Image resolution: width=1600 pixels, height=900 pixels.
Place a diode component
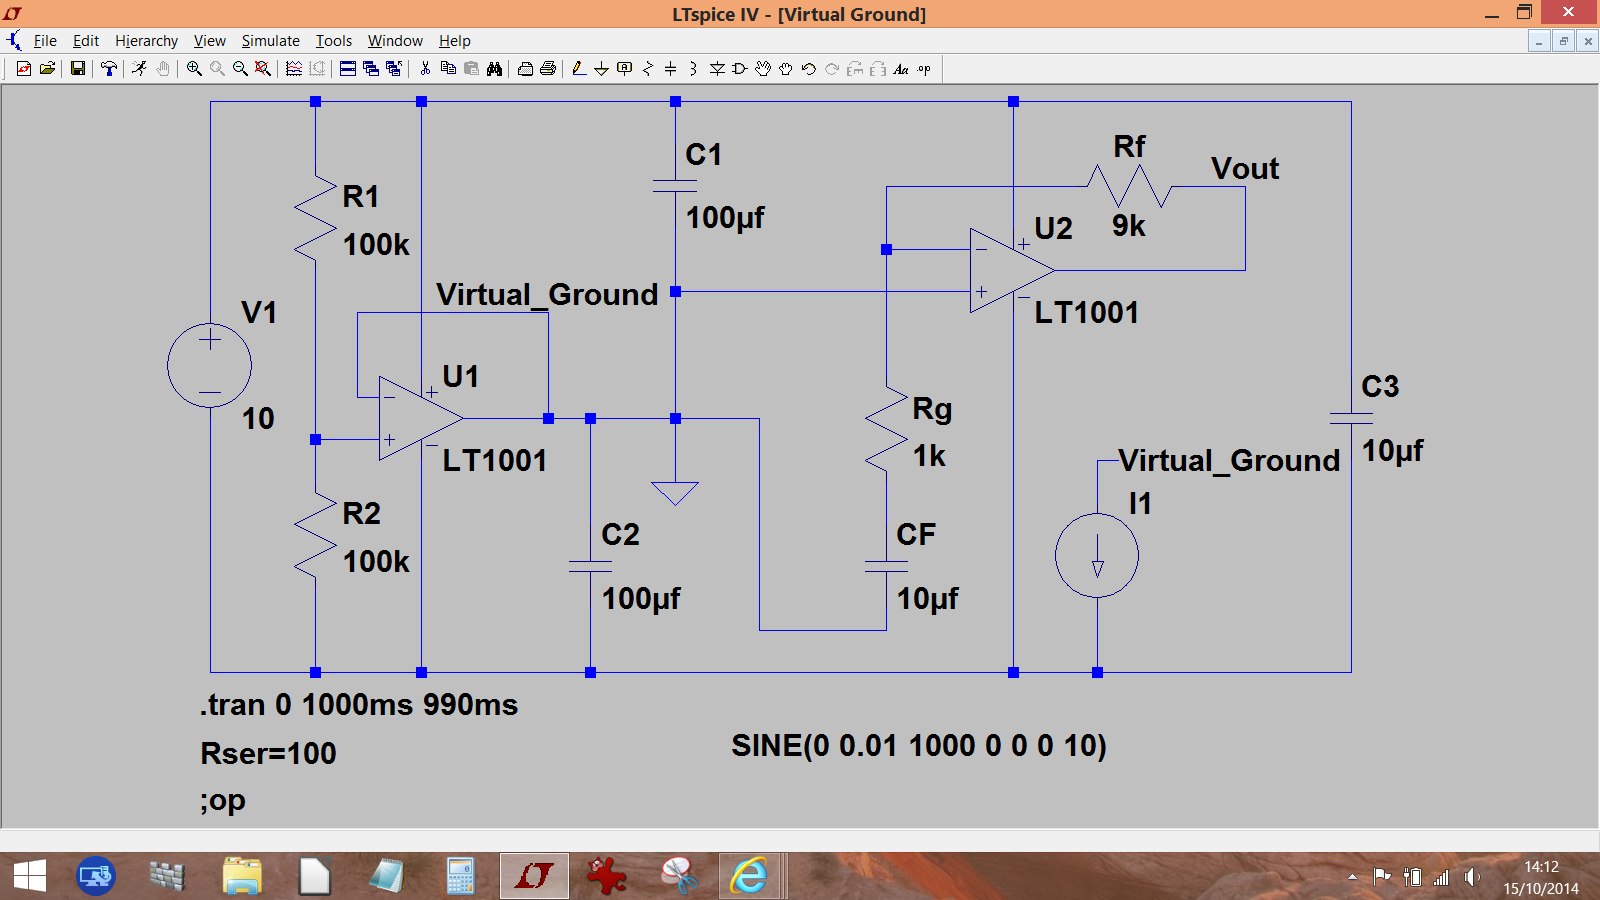[717, 69]
